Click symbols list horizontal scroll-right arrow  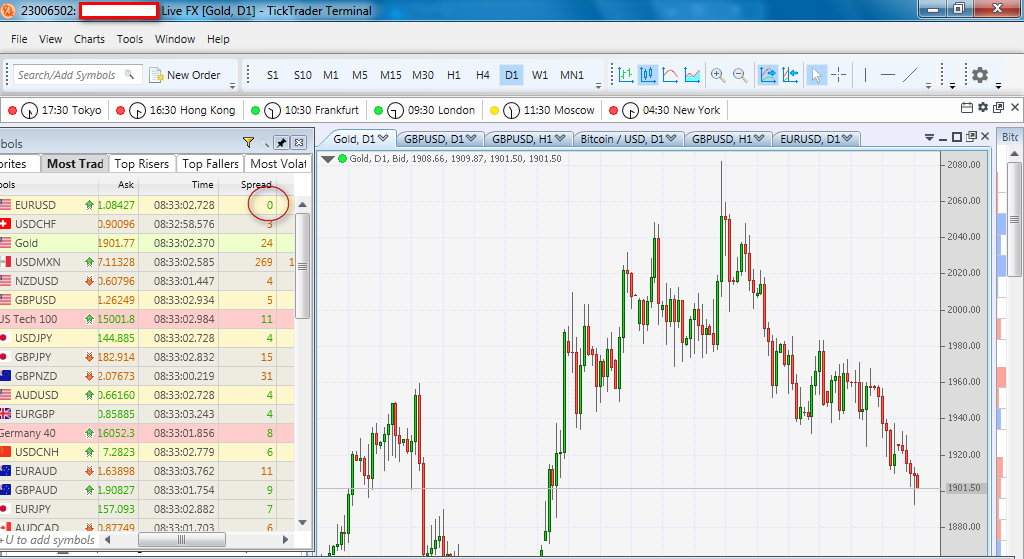(x=285, y=539)
